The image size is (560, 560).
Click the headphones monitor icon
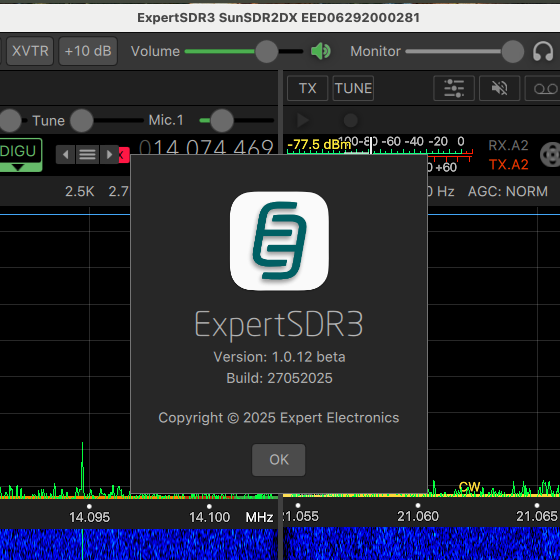pyautogui.click(x=543, y=51)
